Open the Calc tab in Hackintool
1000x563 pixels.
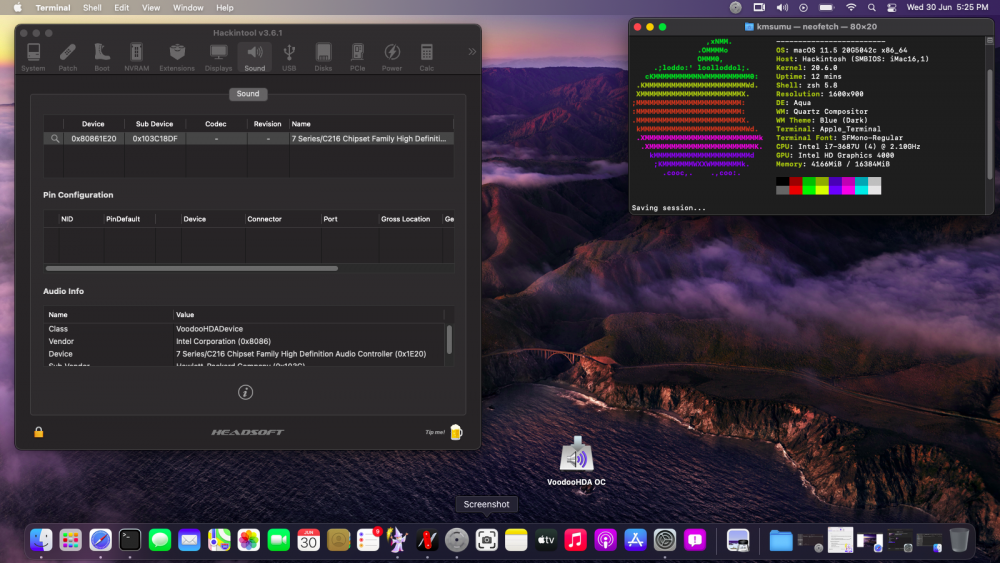(x=427, y=57)
